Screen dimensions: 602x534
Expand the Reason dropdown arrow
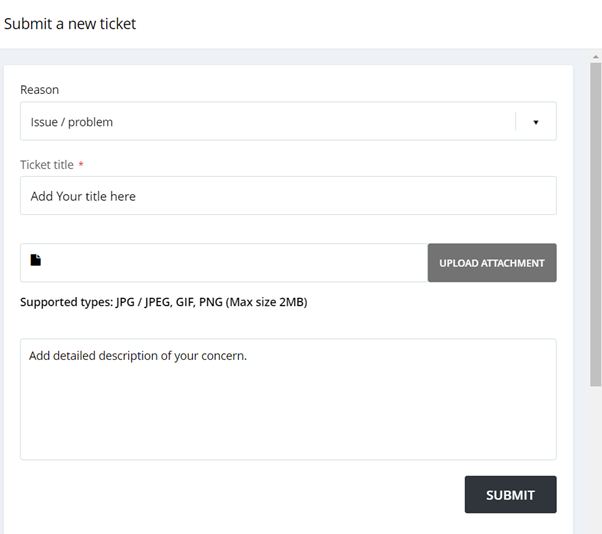(x=536, y=122)
